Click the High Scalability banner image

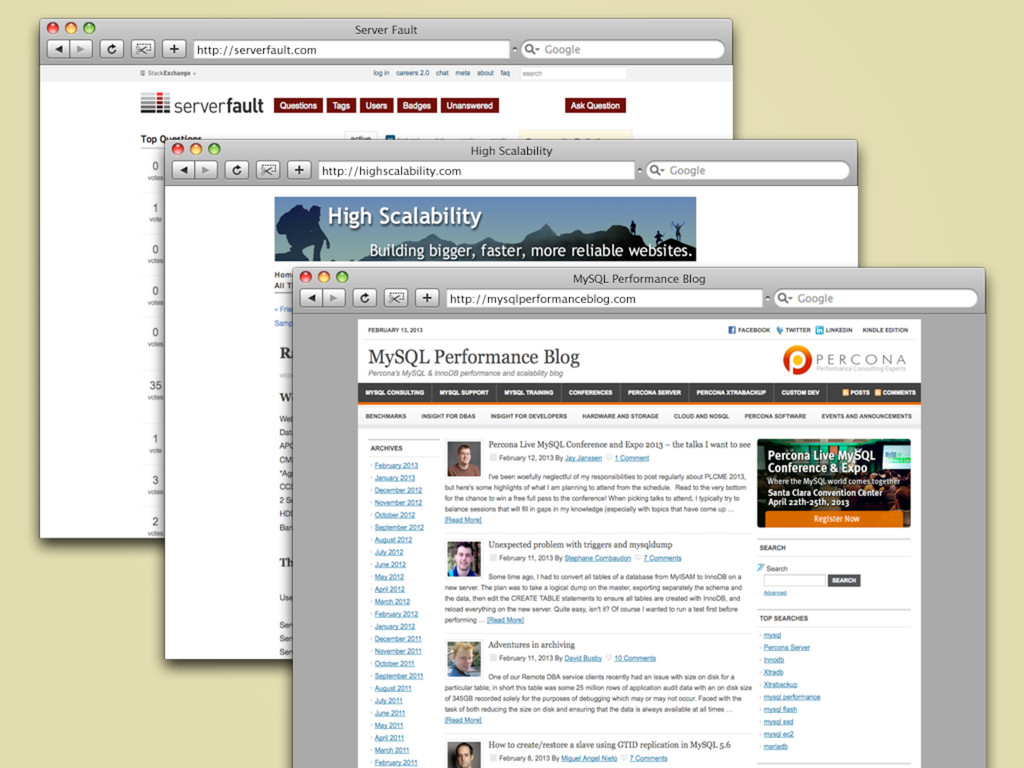[485, 229]
